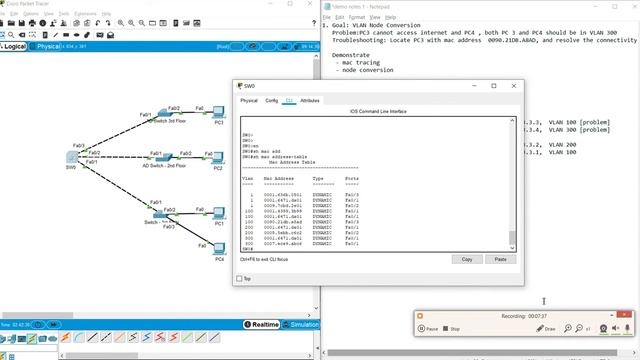640x360 pixels.
Task: Choose the draw line tool
Action: click(x=56, y=35)
